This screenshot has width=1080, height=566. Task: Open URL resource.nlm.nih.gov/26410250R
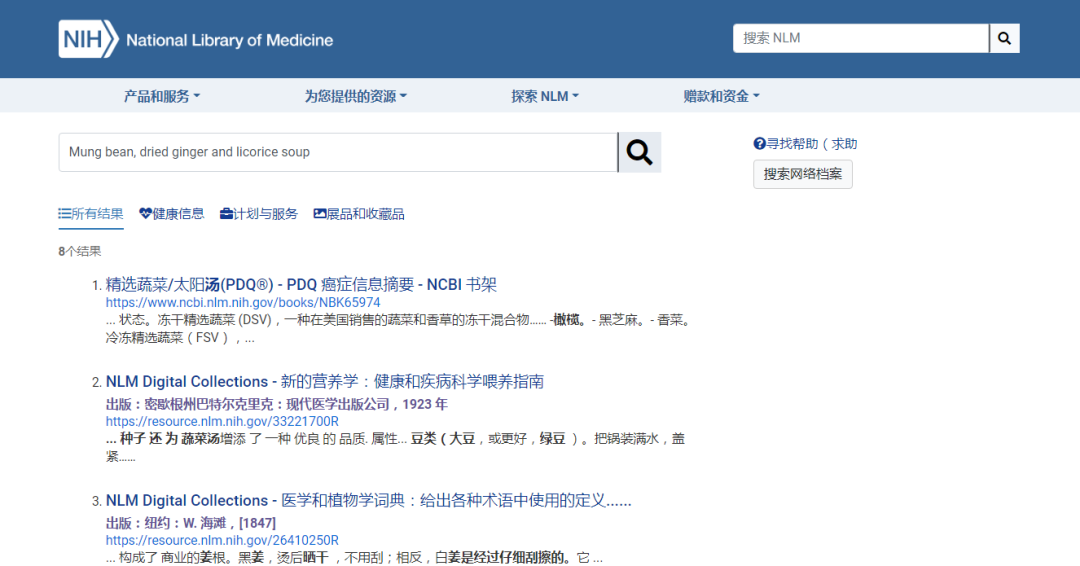(222, 541)
